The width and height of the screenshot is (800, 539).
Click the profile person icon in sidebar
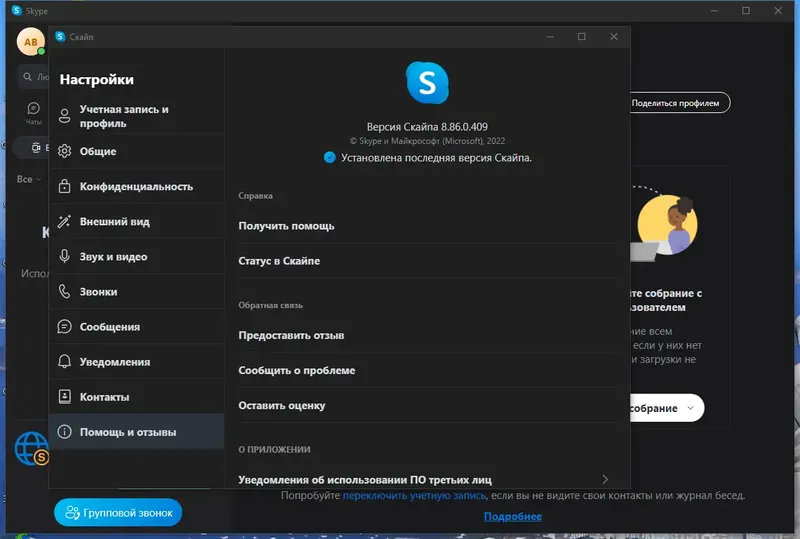click(x=64, y=116)
